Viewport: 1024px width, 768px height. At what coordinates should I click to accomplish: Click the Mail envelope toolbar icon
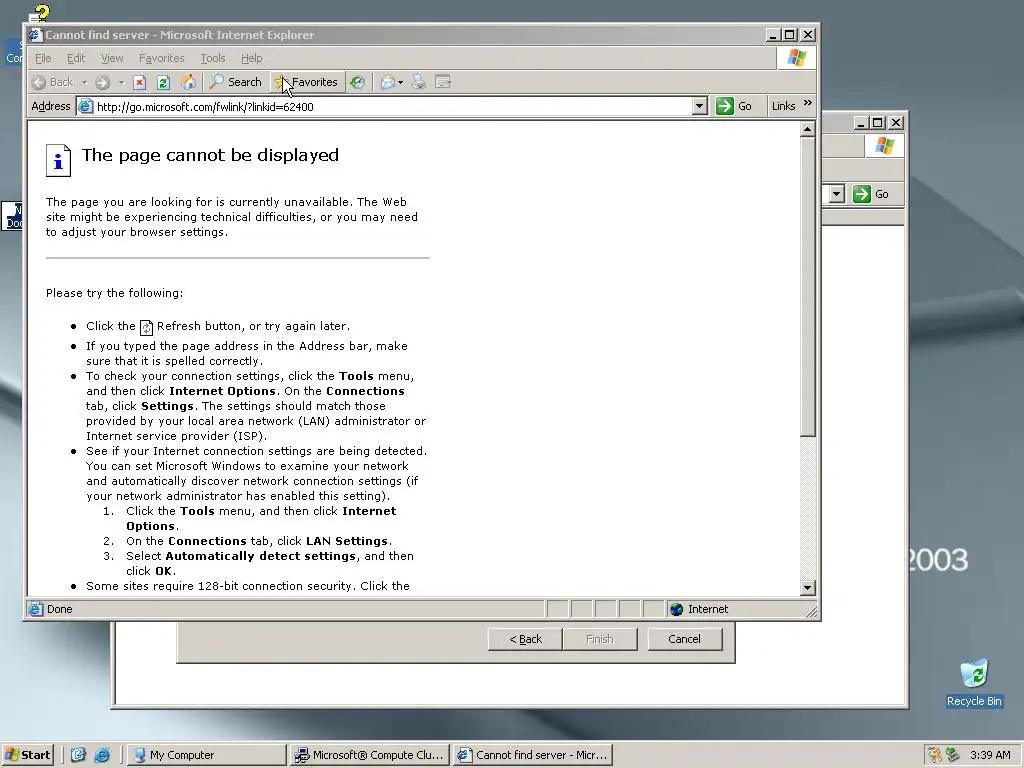pyautogui.click(x=388, y=82)
